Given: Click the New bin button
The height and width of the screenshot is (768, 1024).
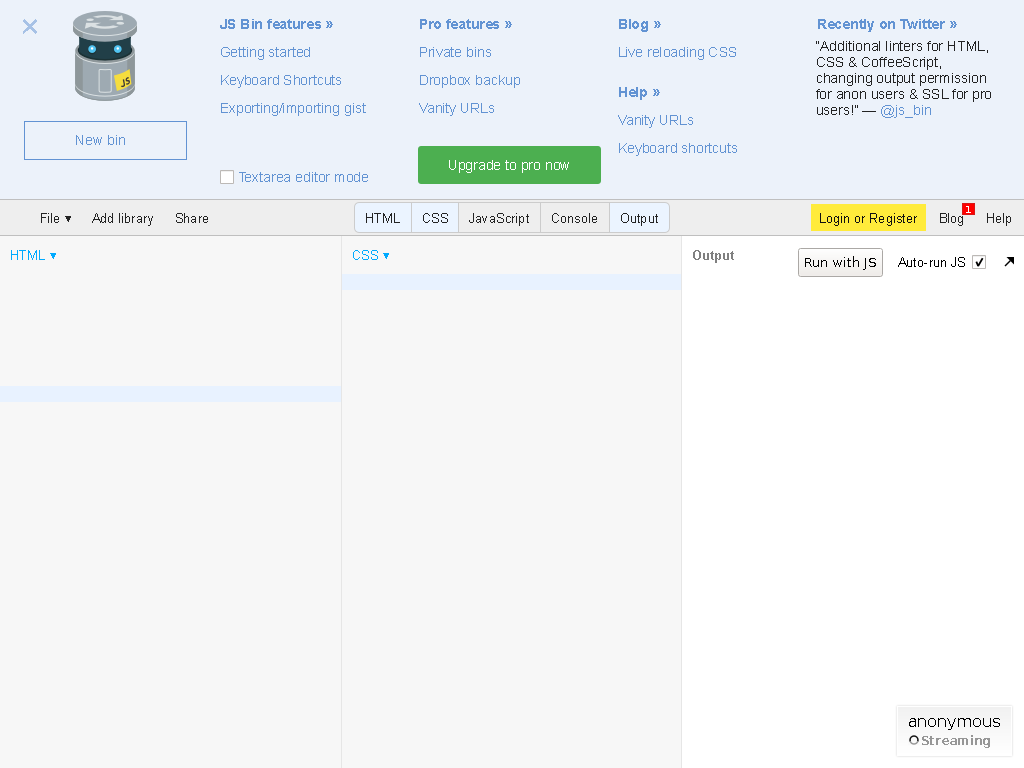Looking at the screenshot, I should point(105,140).
